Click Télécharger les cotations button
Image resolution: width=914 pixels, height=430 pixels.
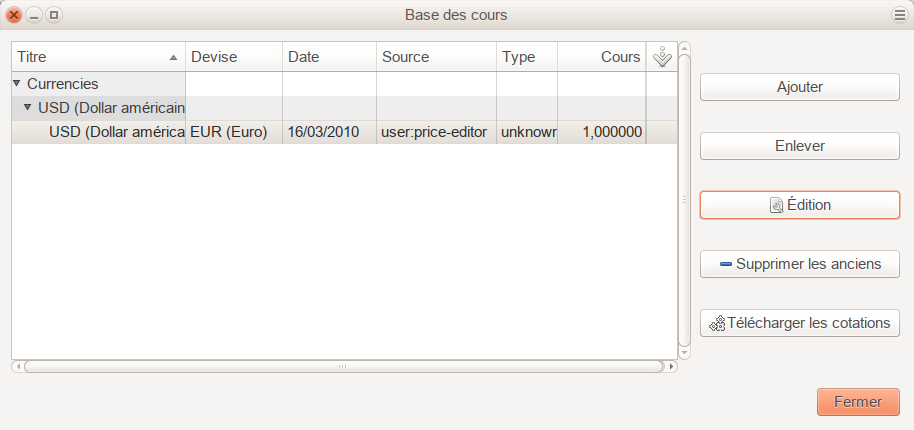[799, 323]
